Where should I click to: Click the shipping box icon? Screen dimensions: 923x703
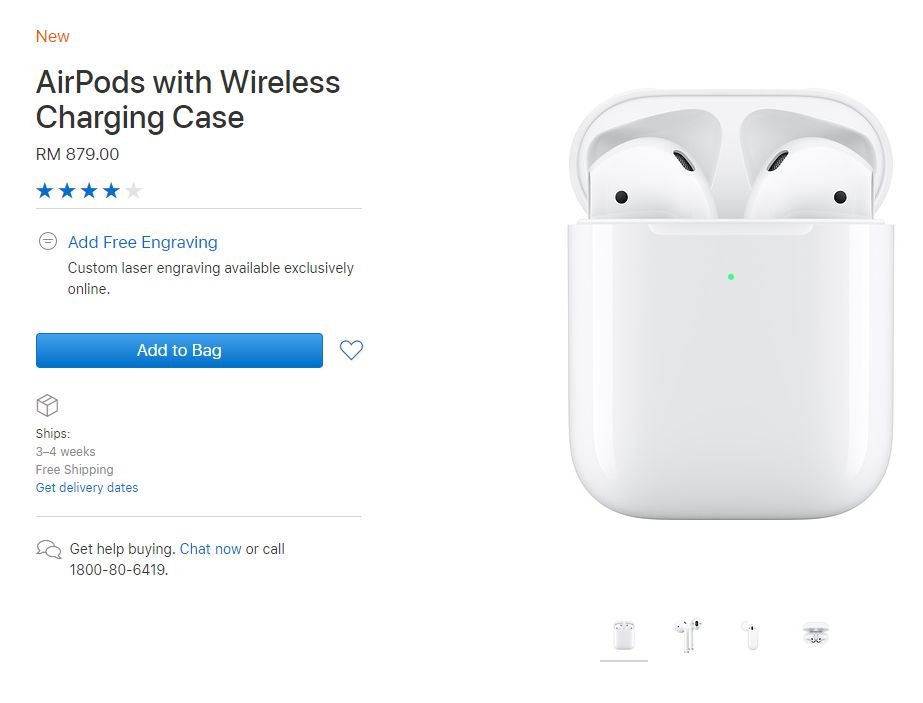point(47,405)
